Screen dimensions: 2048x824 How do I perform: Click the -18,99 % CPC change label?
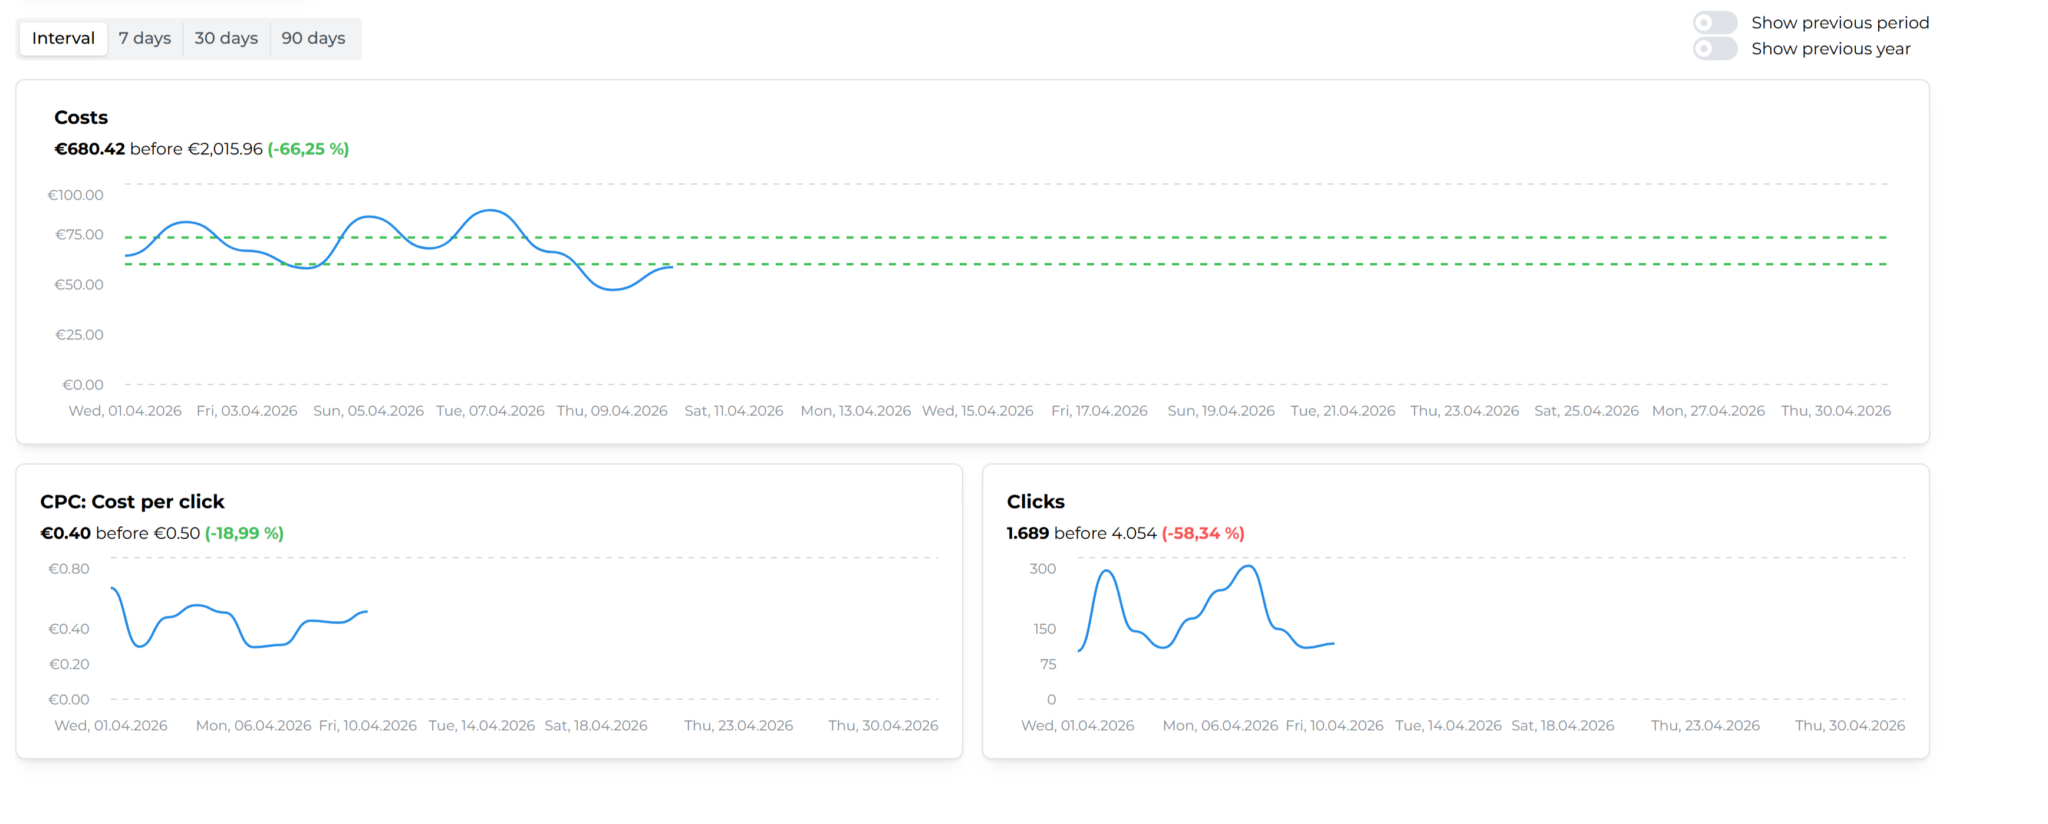[x=244, y=533]
